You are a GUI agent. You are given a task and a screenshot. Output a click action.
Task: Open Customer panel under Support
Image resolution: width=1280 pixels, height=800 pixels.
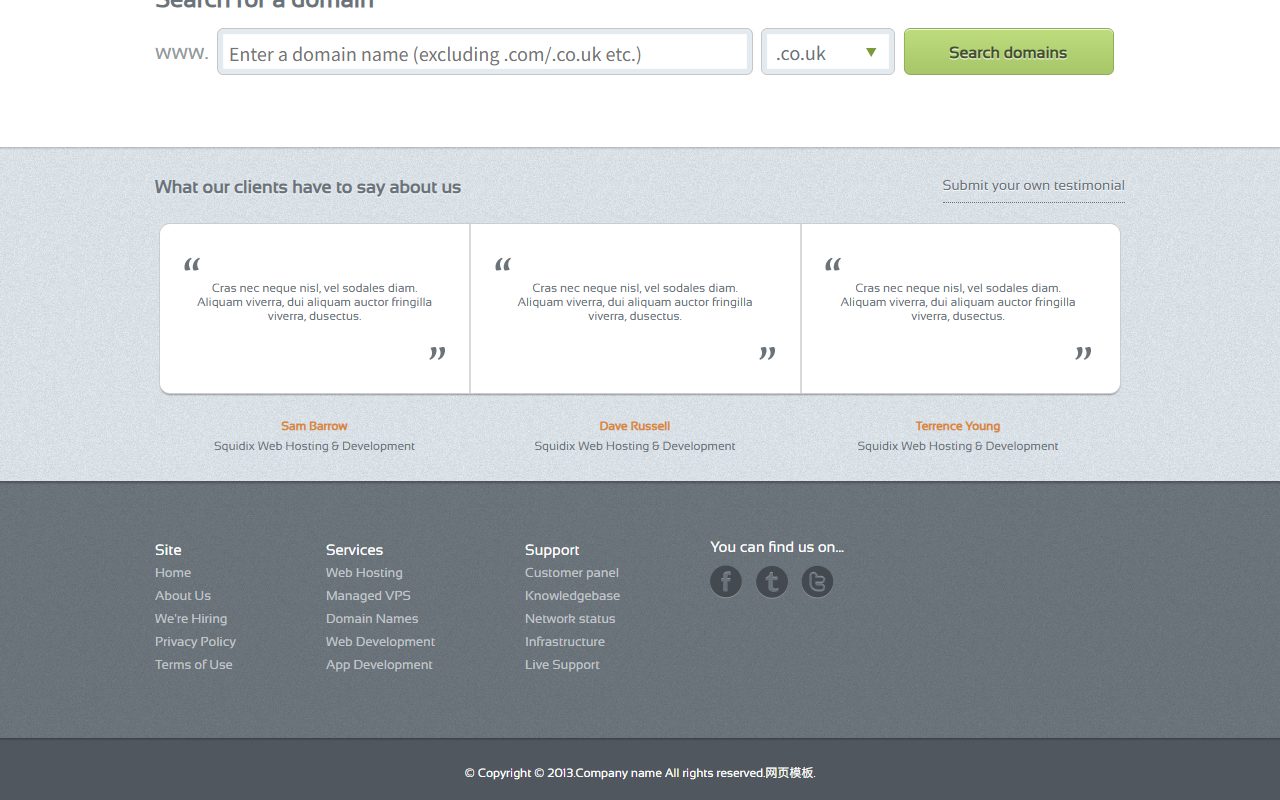[x=572, y=573]
